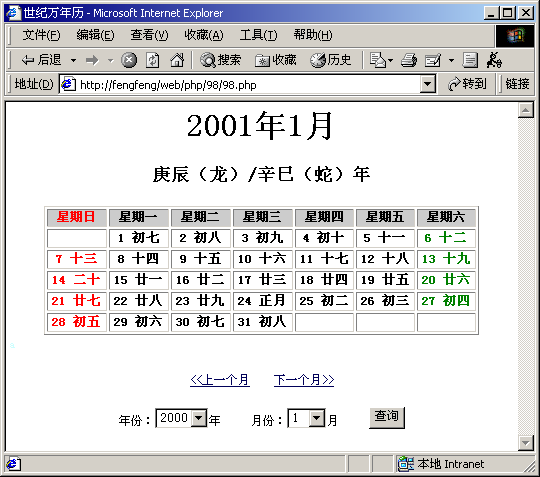Follow the 下一个月>> next month link

(x=304, y=380)
